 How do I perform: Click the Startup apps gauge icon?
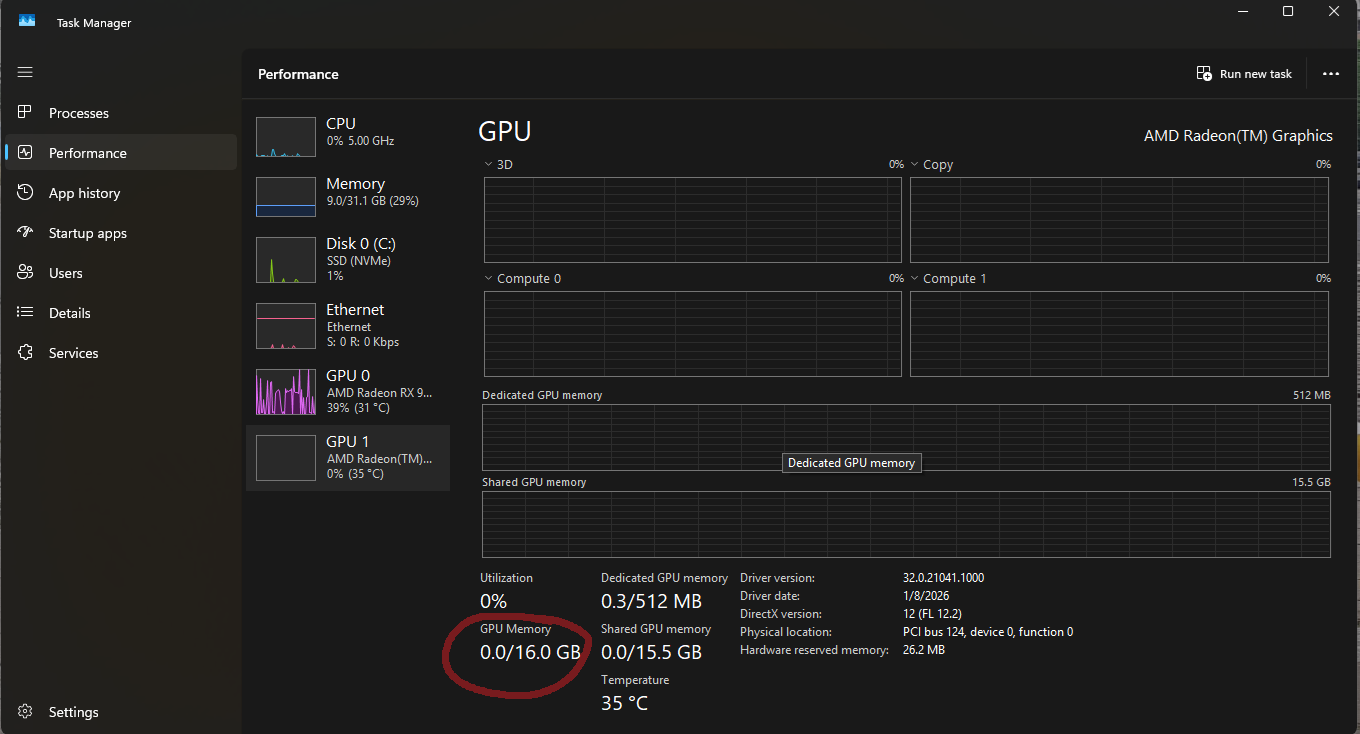click(25, 233)
